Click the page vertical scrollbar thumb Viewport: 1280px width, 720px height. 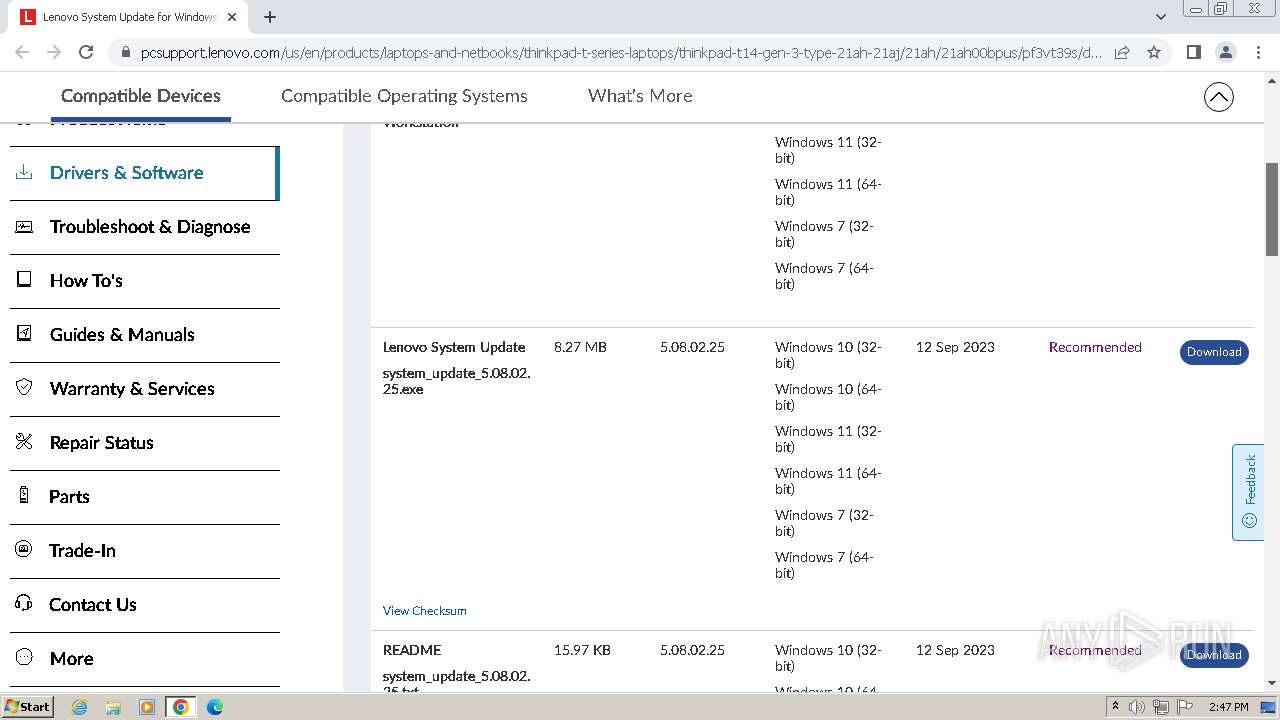point(1272,208)
